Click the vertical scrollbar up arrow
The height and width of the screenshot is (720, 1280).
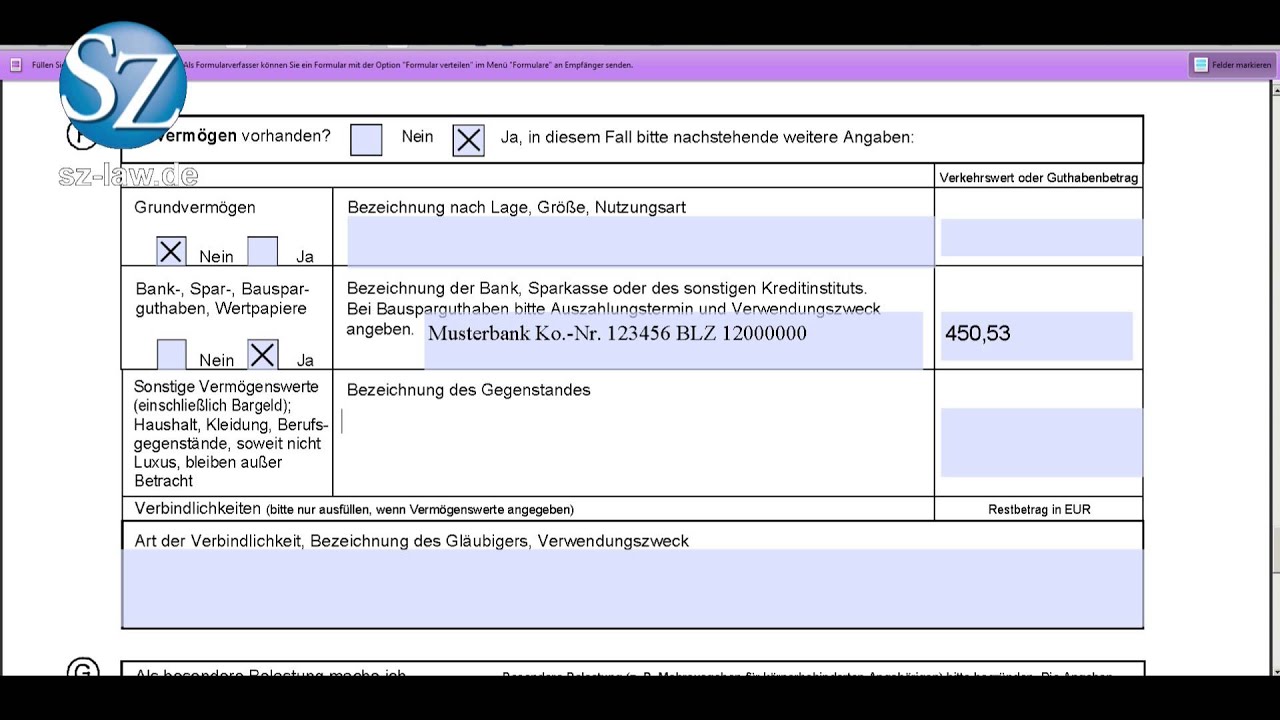coord(1275,90)
